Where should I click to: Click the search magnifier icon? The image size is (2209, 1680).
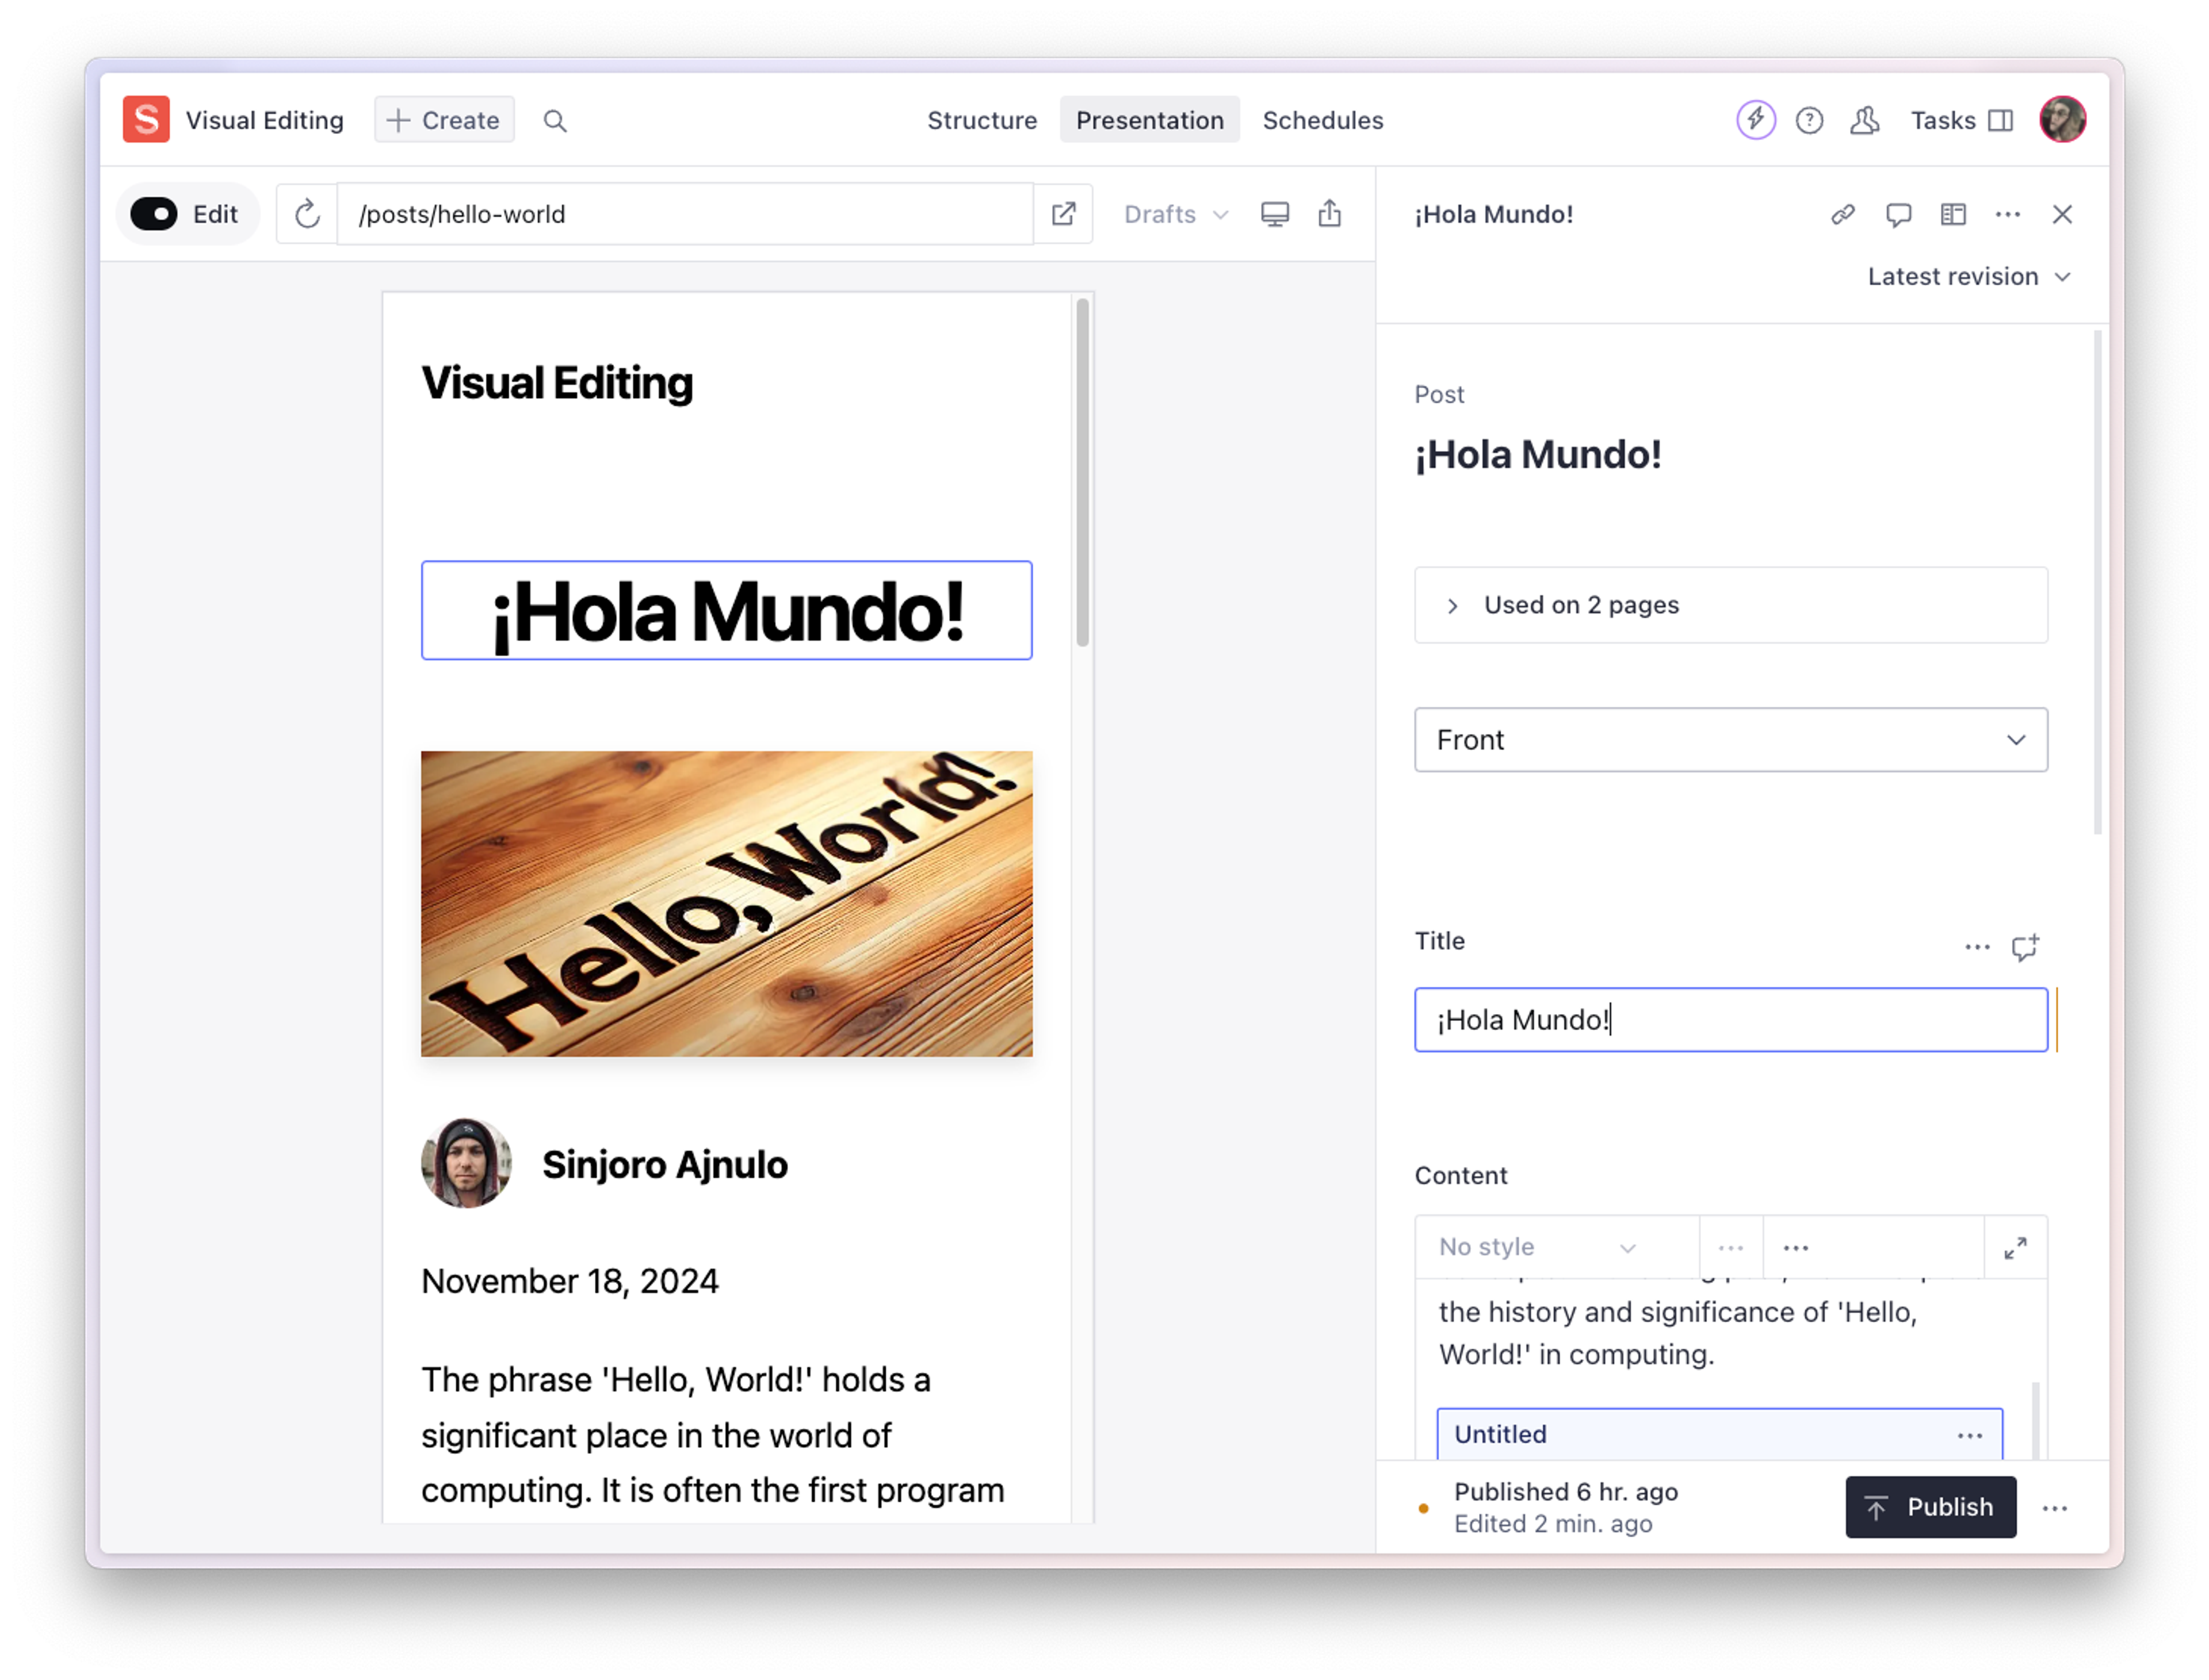(x=555, y=121)
